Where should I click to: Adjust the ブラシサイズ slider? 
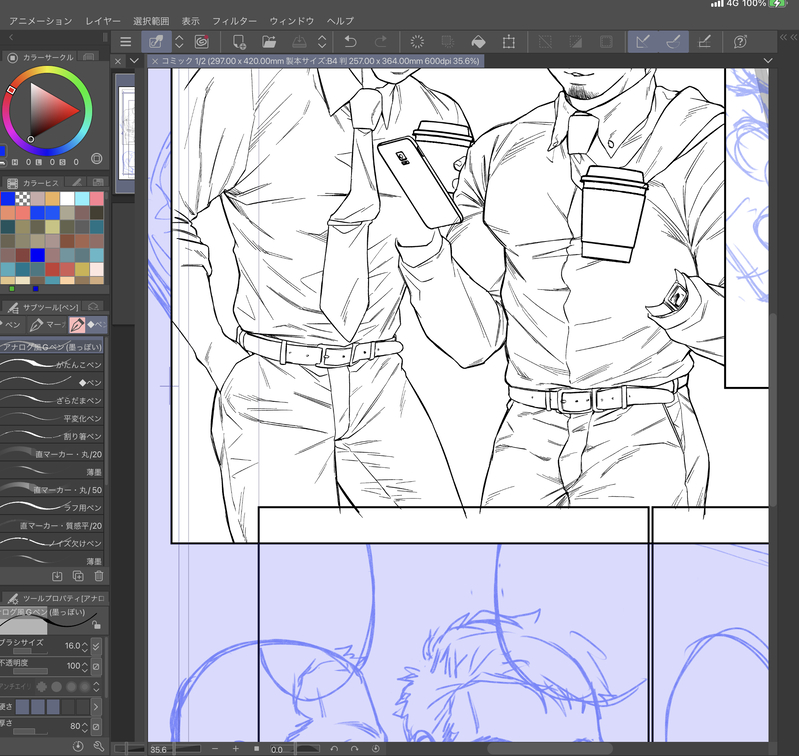click(31, 651)
